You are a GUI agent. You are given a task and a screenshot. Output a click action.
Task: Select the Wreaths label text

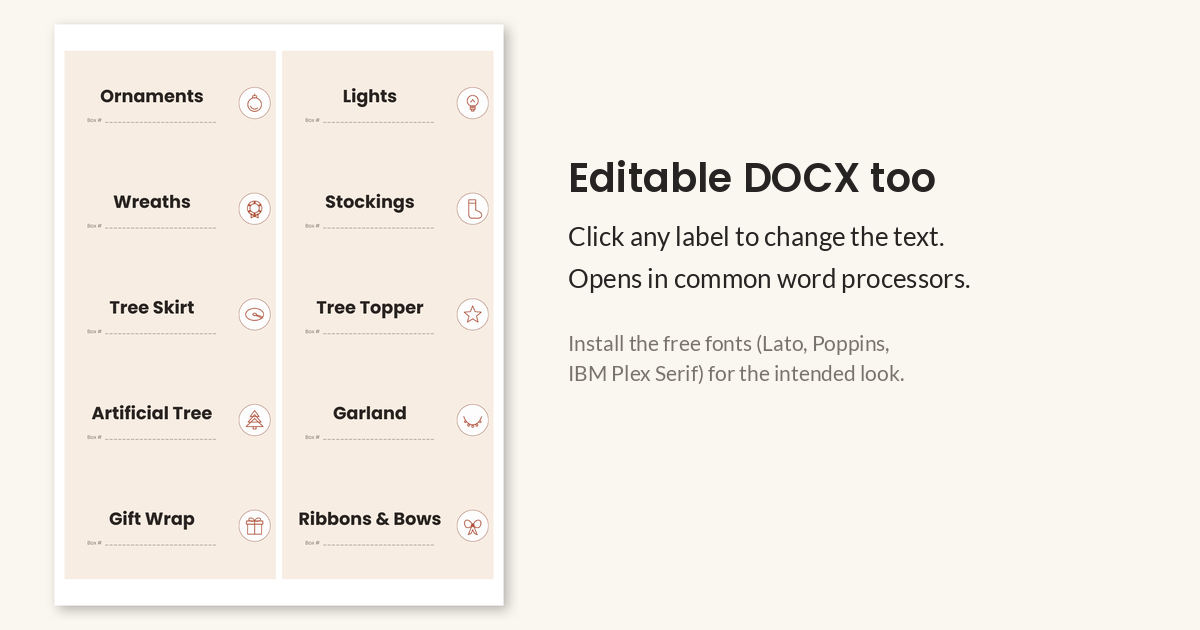tap(152, 202)
